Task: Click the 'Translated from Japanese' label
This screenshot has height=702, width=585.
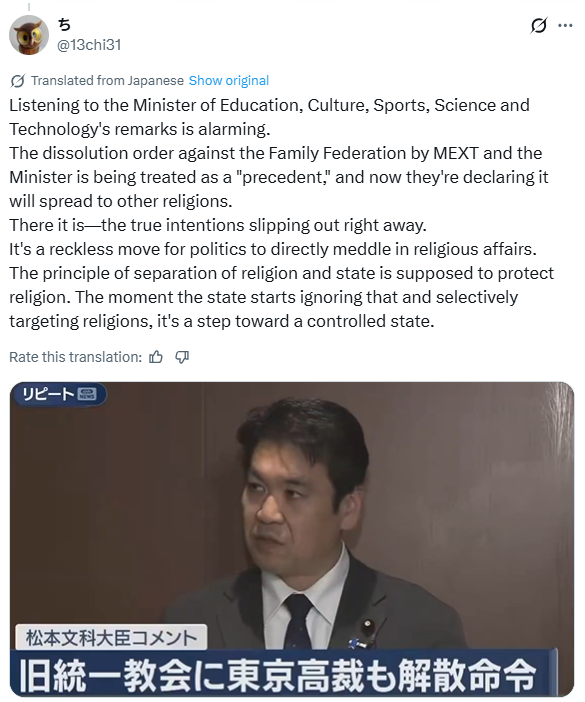Action: click(x=107, y=81)
